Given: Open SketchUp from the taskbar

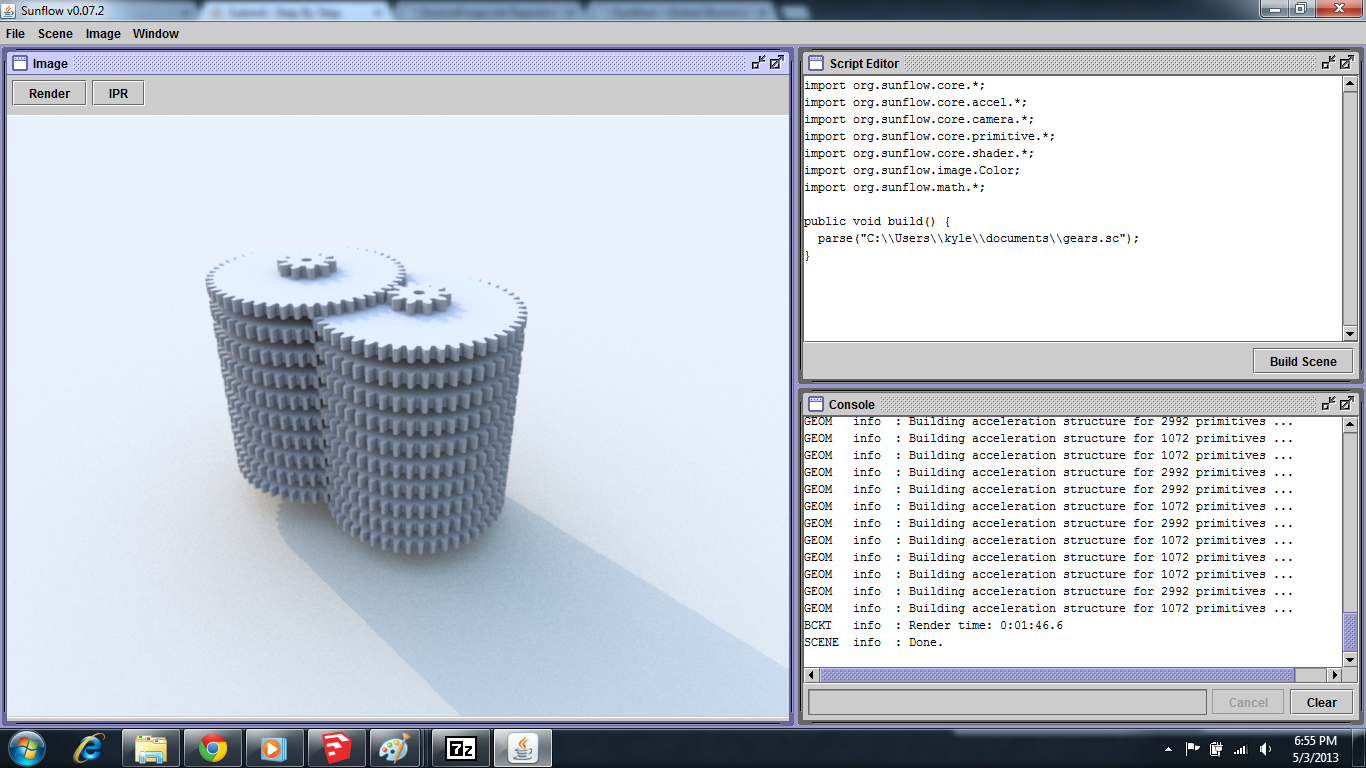Looking at the screenshot, I should (x=336, y=748).
